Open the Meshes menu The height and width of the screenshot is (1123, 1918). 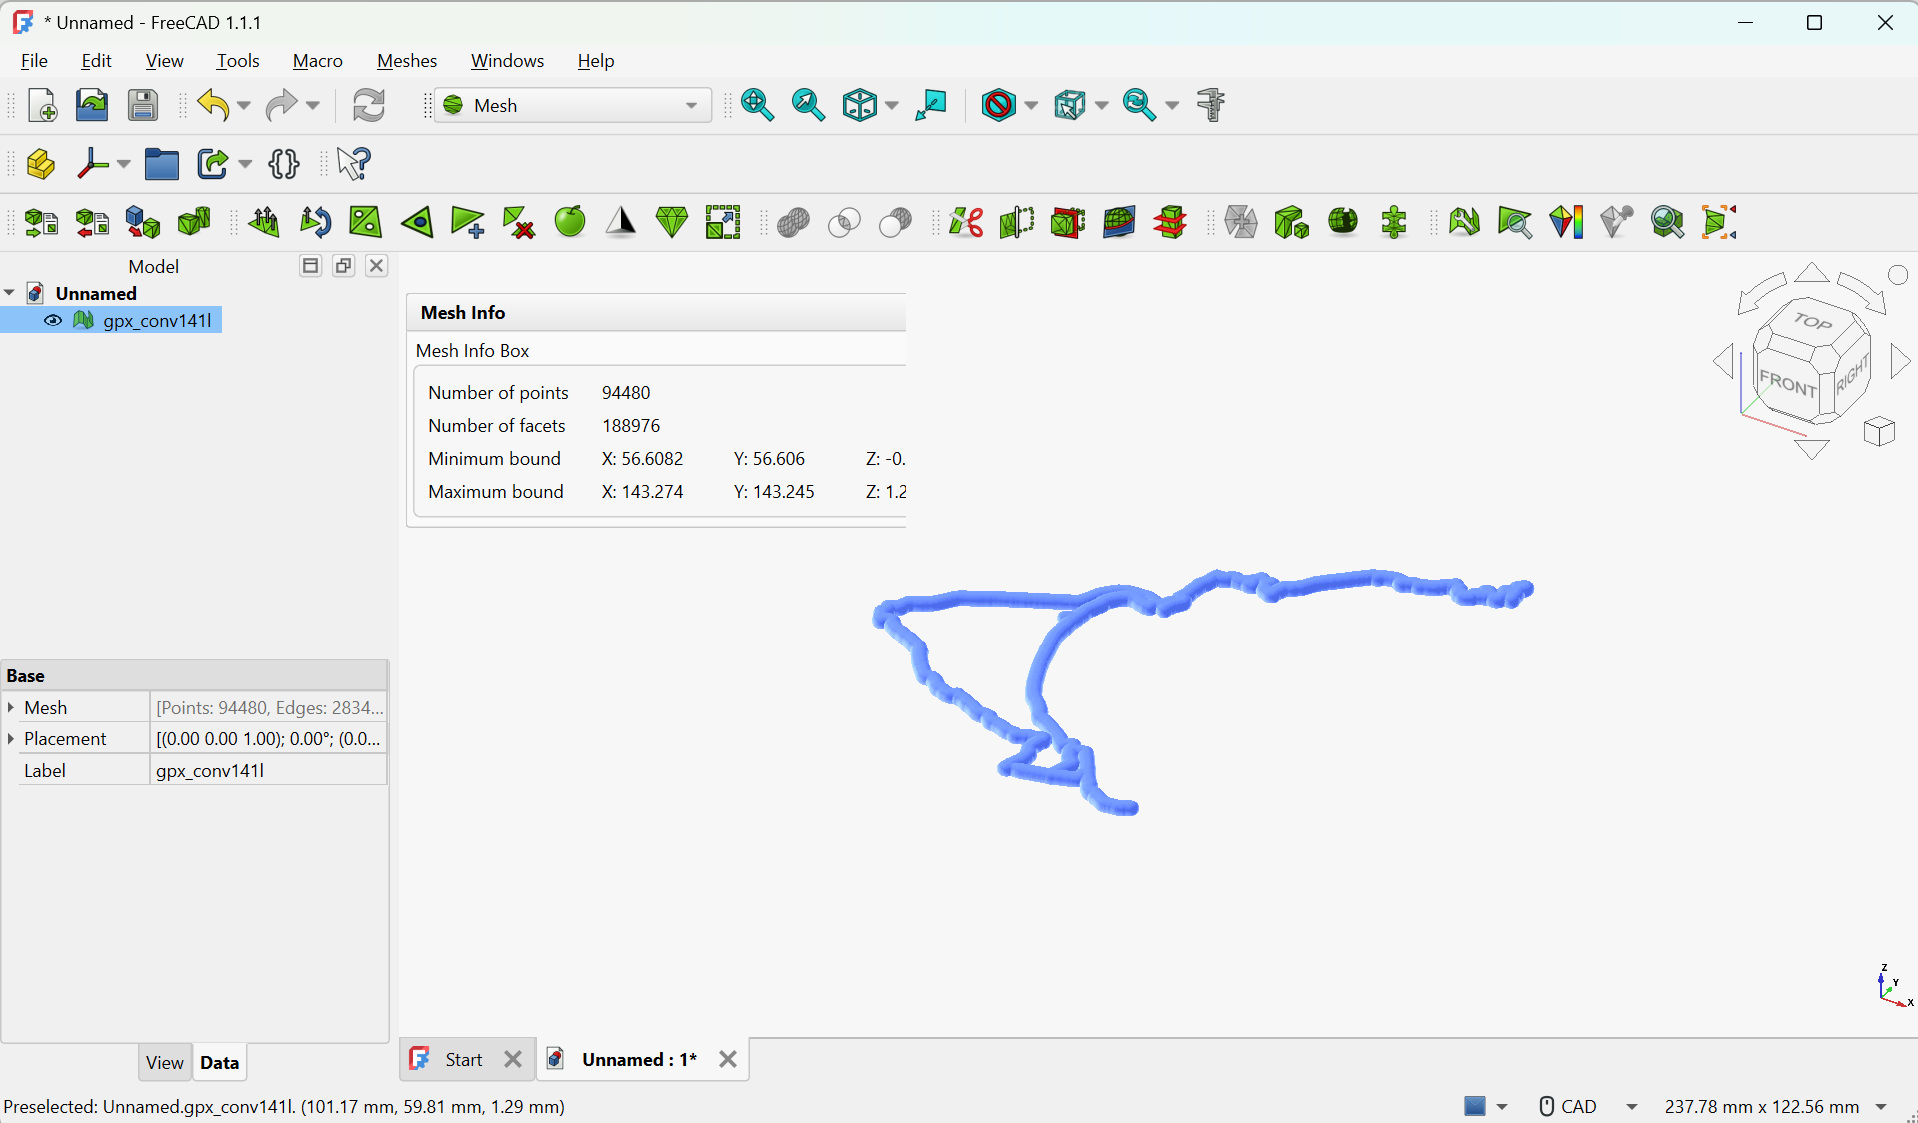click(x=406, y=61)
